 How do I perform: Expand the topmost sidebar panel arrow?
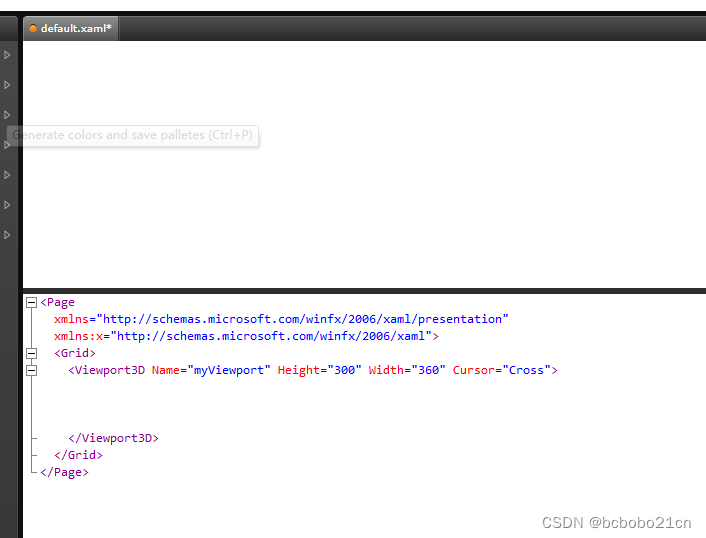(7, 55)
